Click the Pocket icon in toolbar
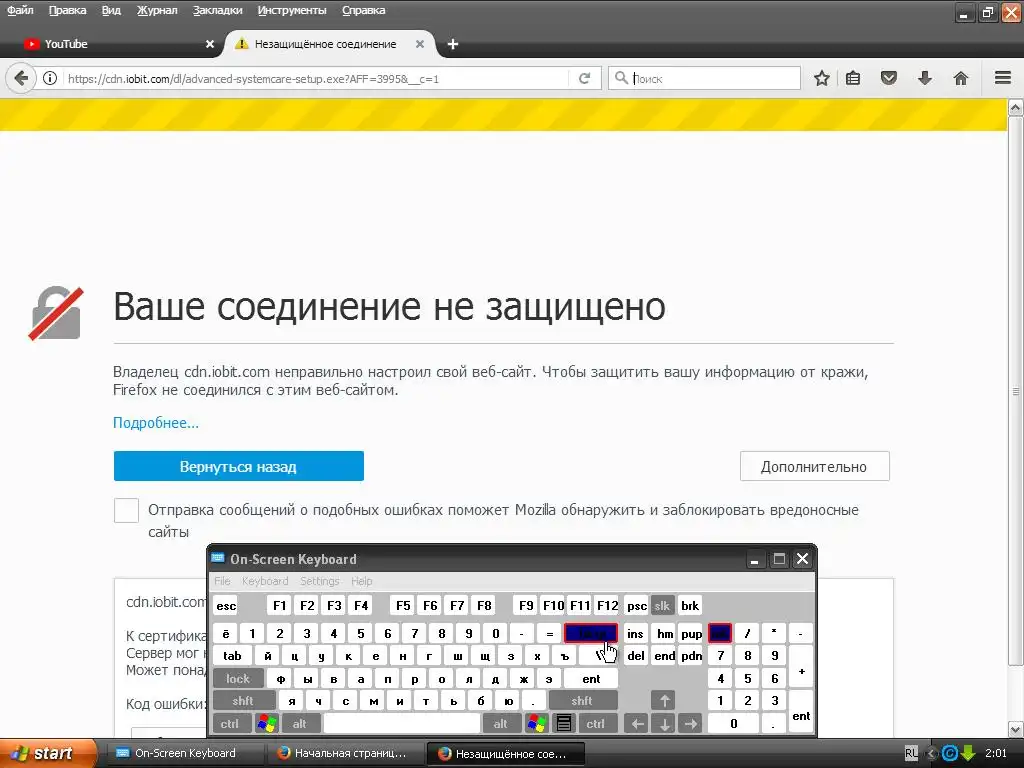 coord(889,78)
